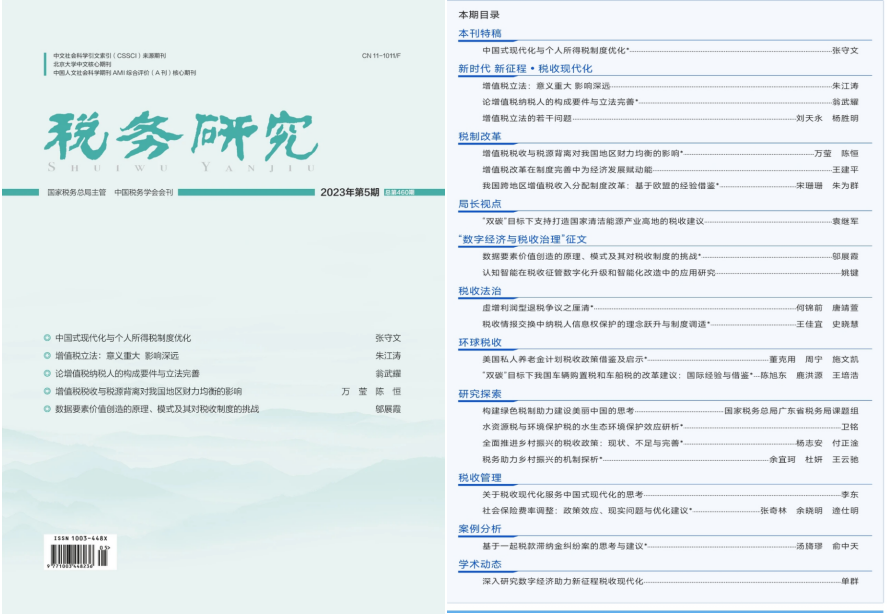Click the bullet before 论增值税纳税人的构成要件与立法完善
The width and height of the screenshot is (887, 615).
(48, 373)
